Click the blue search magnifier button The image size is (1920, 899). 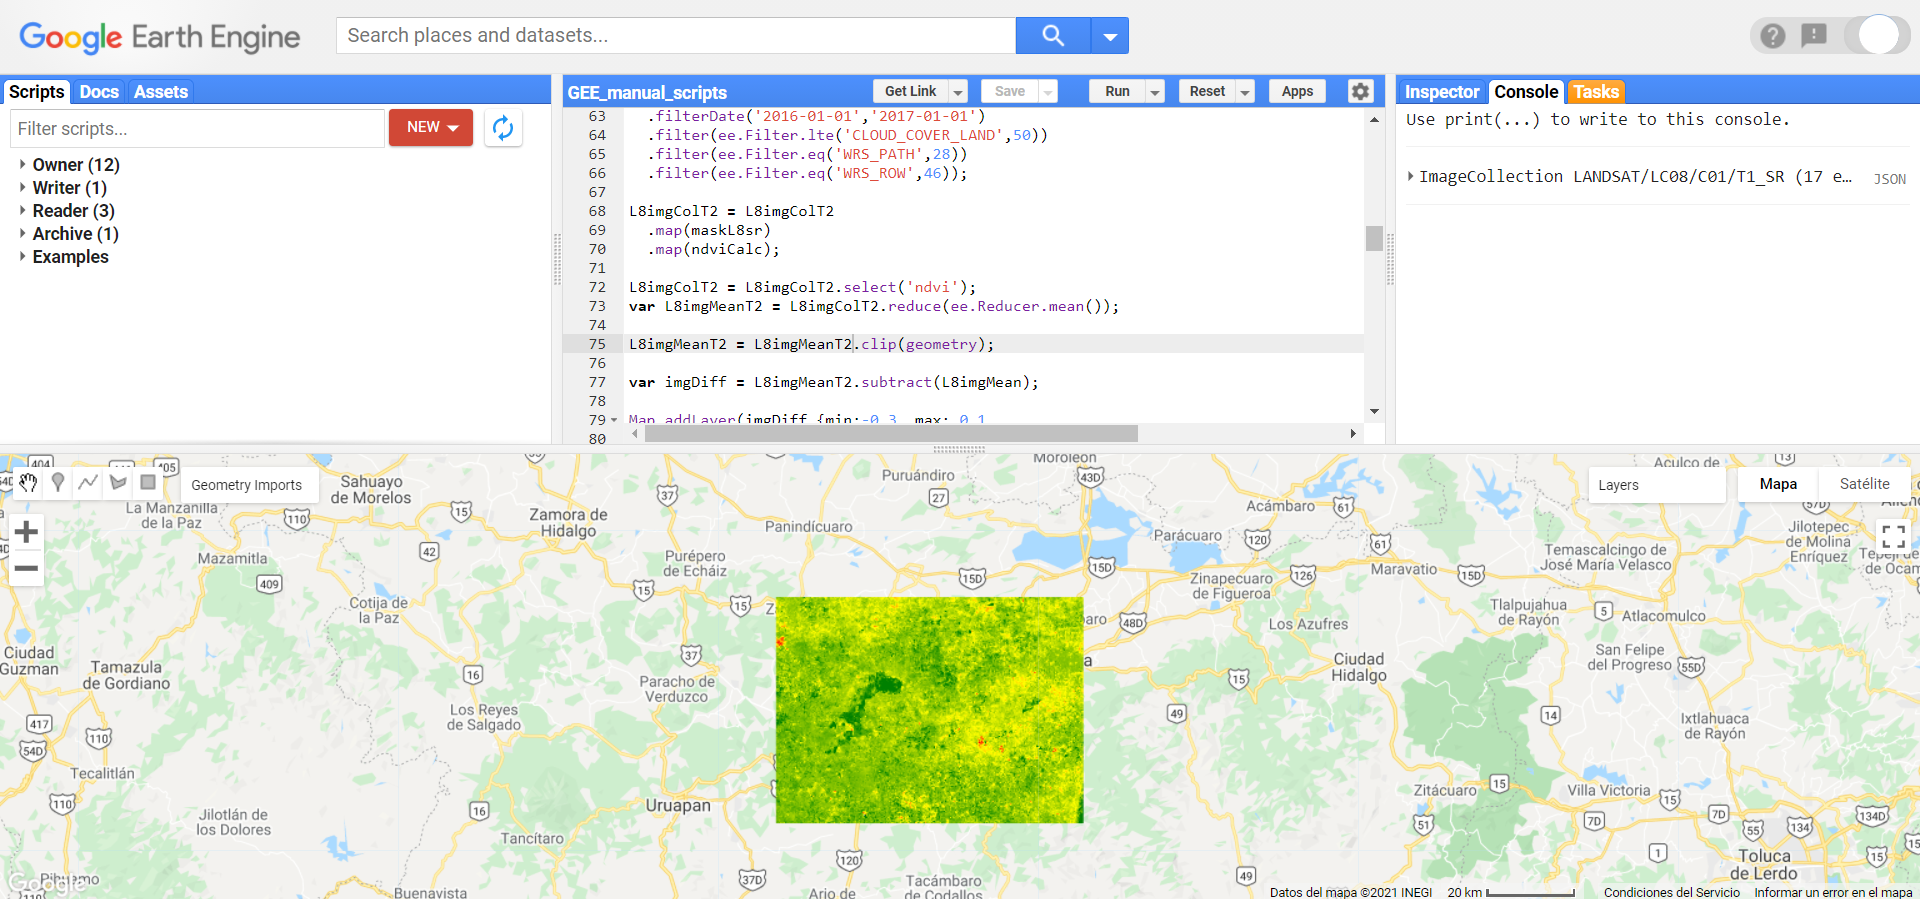[1053, 36]
